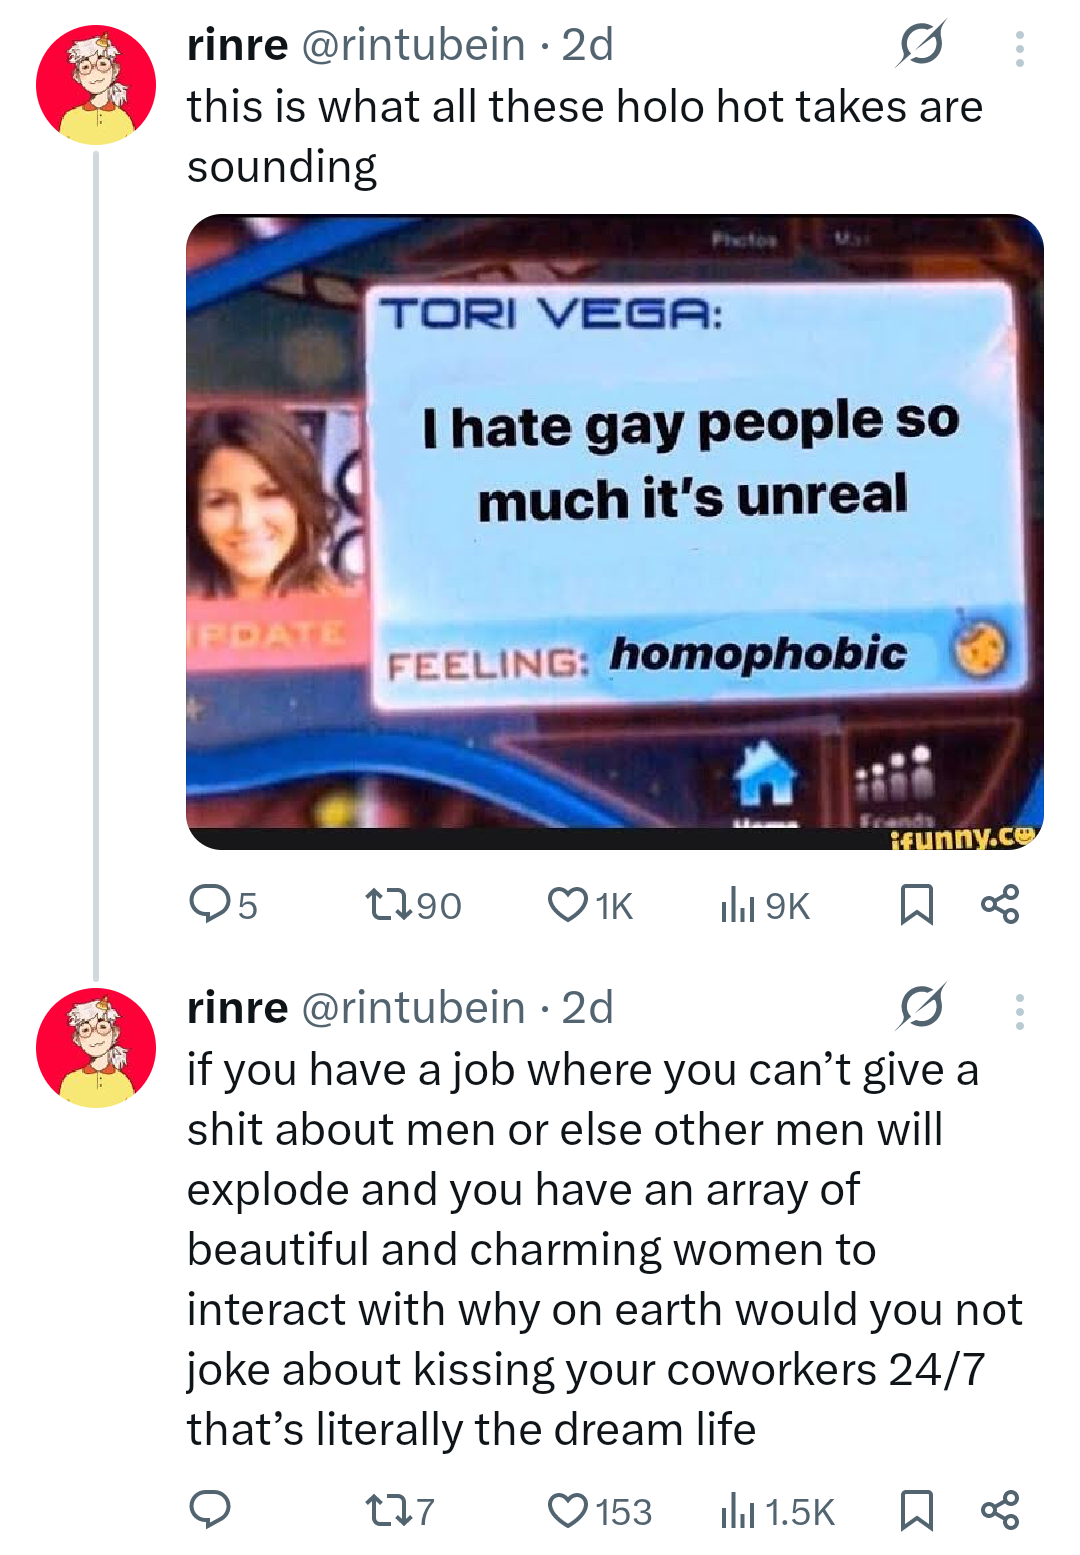Open Grok icon on the first tweet

click(x=921, y=45)
